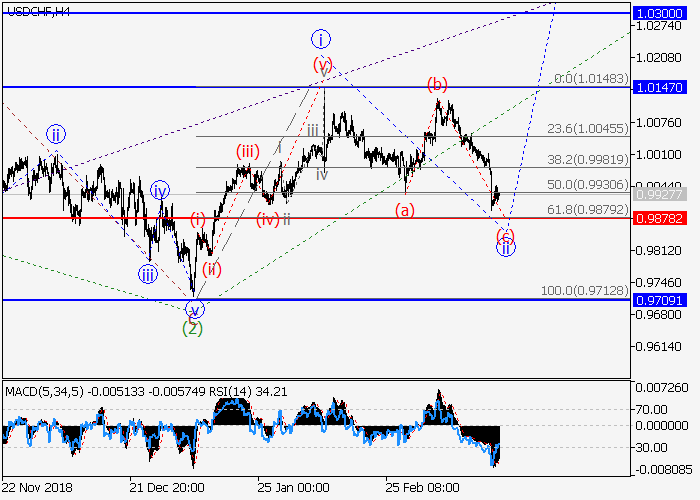The image size is (700, 500).
Task: Click the 25 Jan 00:00 date marker
Action: [293, 488]
